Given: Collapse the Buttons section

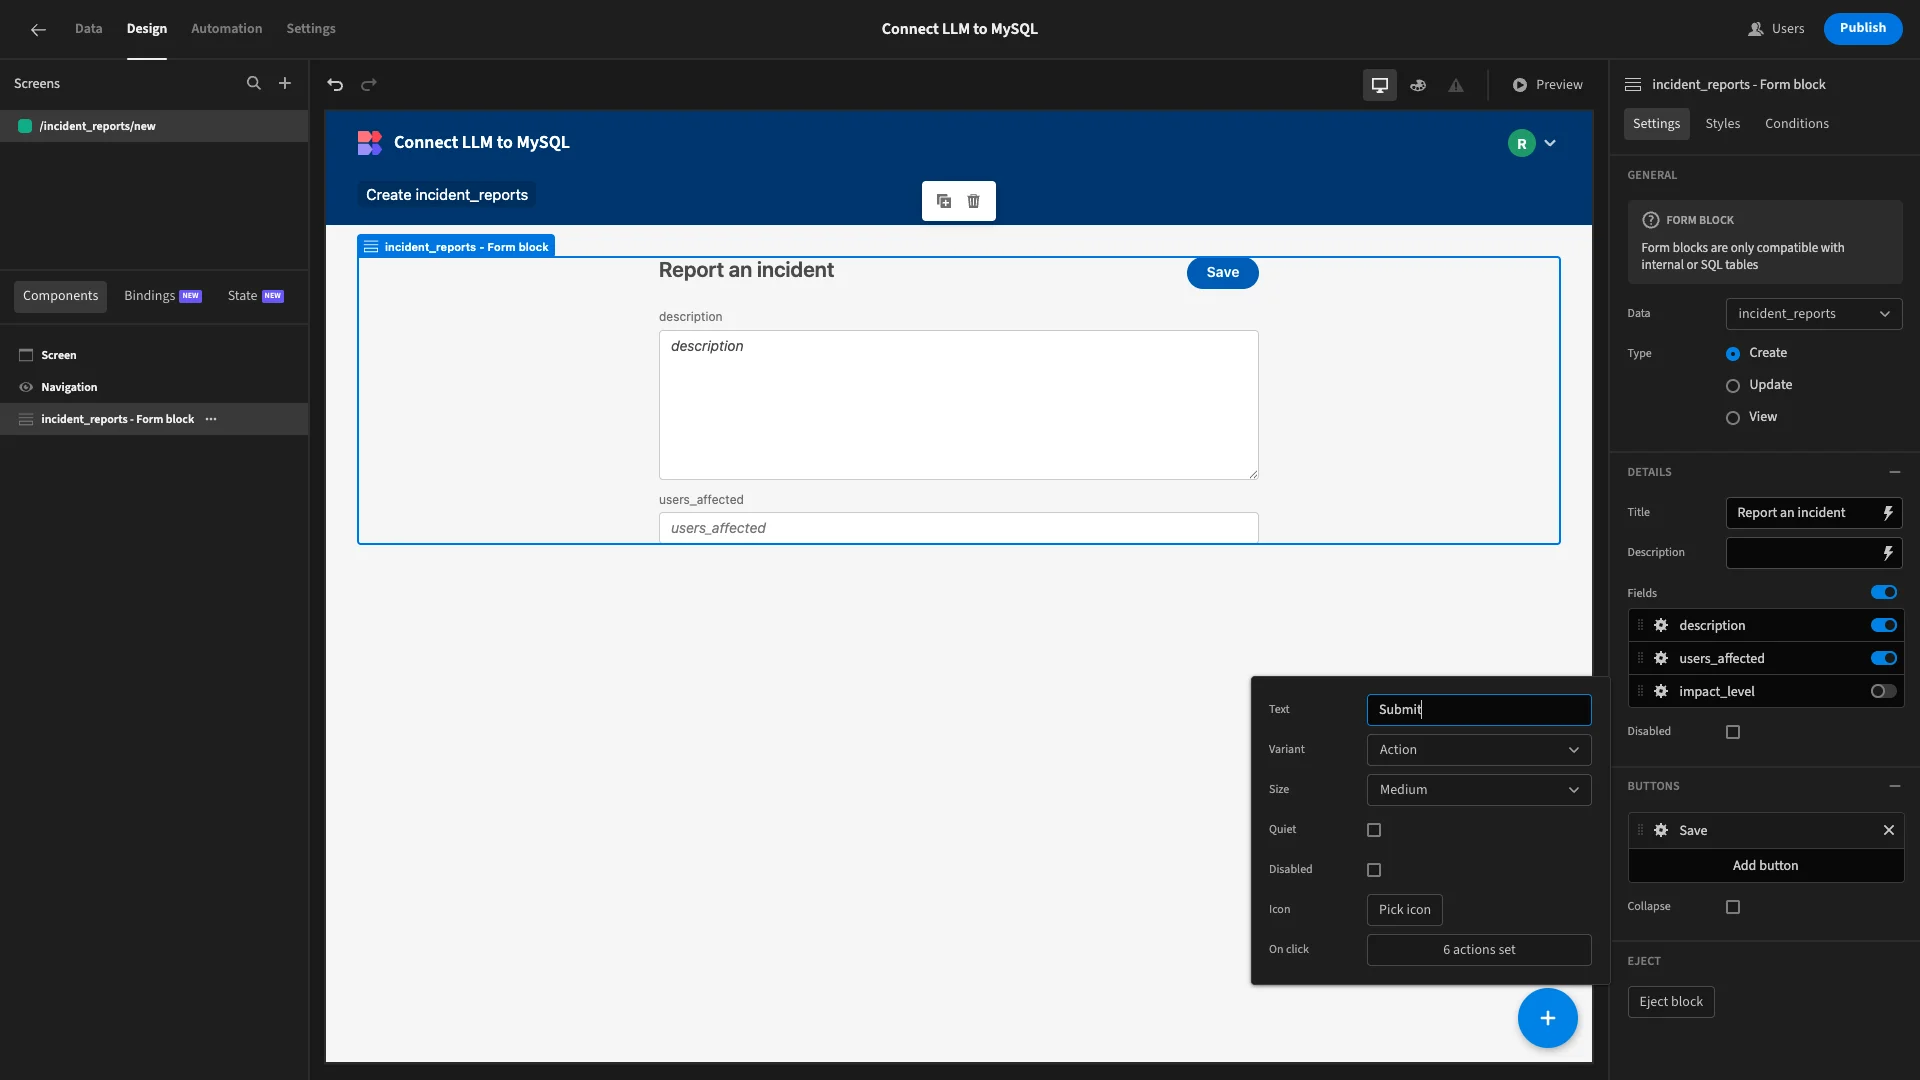Looking at the screenshot, I should click(x=1894, y=786).
